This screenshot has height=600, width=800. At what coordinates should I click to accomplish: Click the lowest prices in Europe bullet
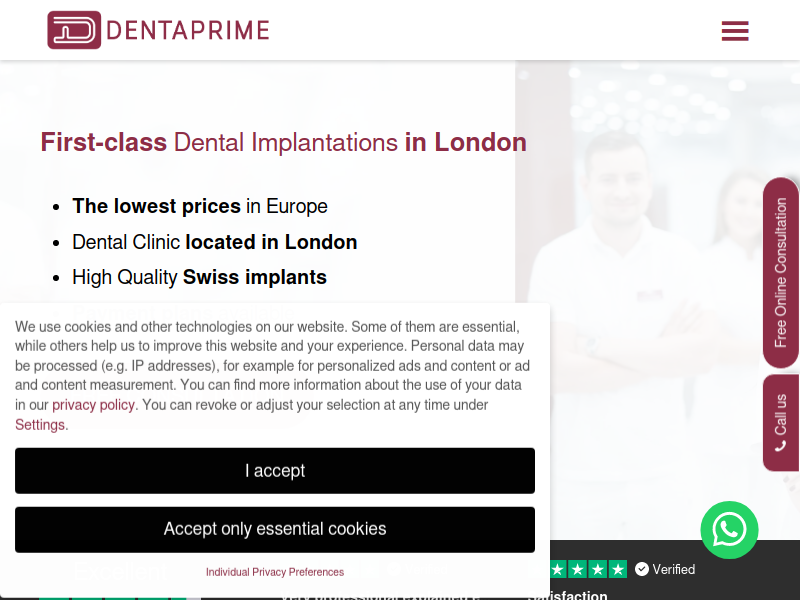(x=200, y=206)
